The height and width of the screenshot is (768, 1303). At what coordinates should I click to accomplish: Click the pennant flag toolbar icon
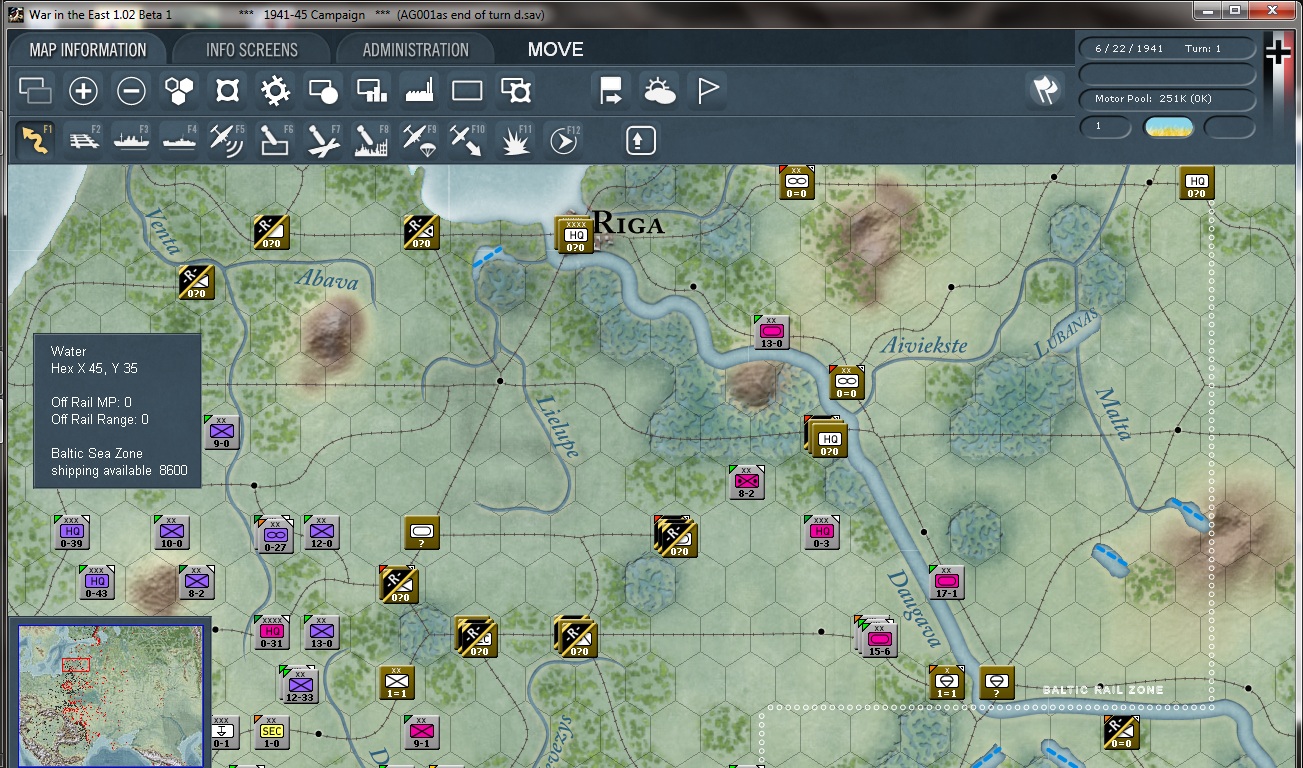708,91
